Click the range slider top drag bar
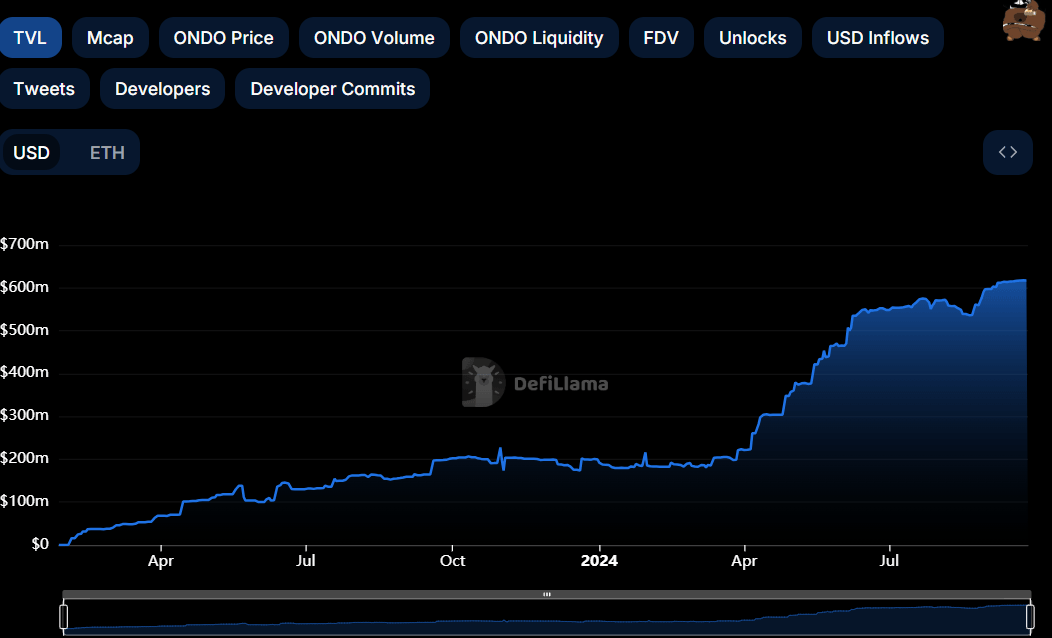The height and width of the screenshot is (638, 1052). (546, 594)
